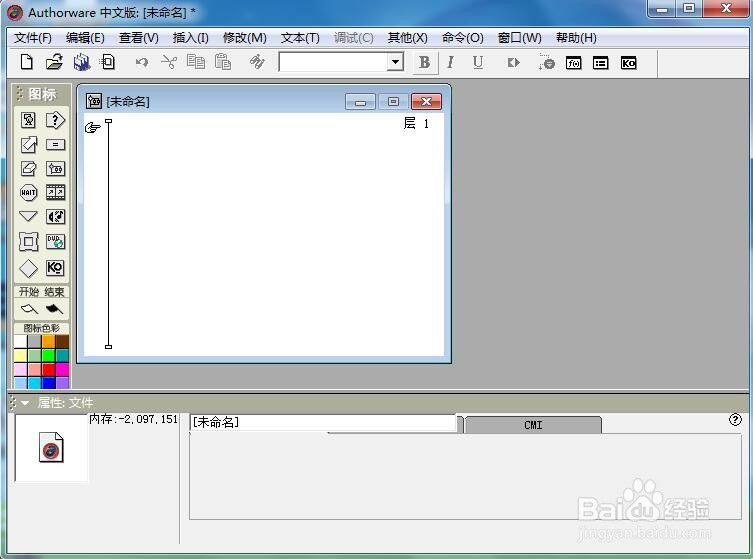The width and height of the screenshot is (753, 559).
Task: Cut with the scissors toolbar icon
Action: (x=169, y=62)
